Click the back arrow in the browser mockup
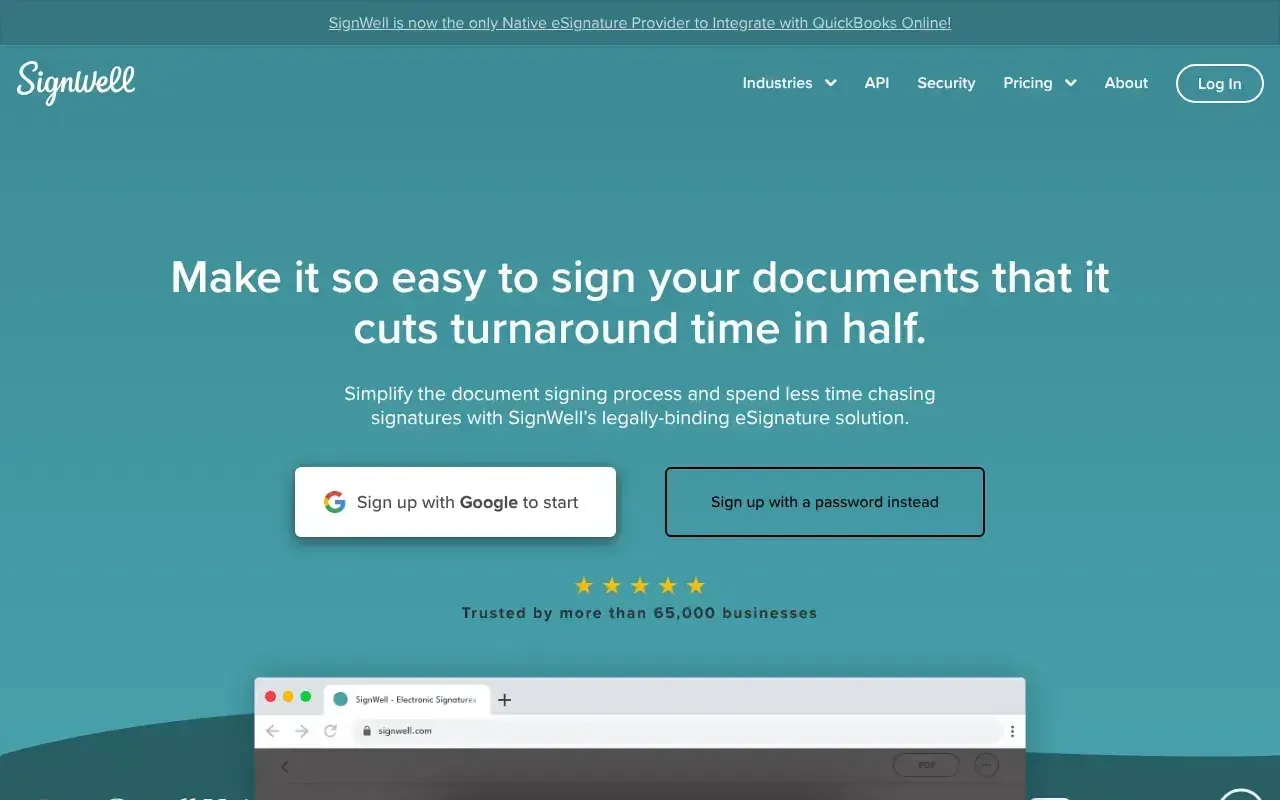 pyautogui.click(x=272, y=731)
